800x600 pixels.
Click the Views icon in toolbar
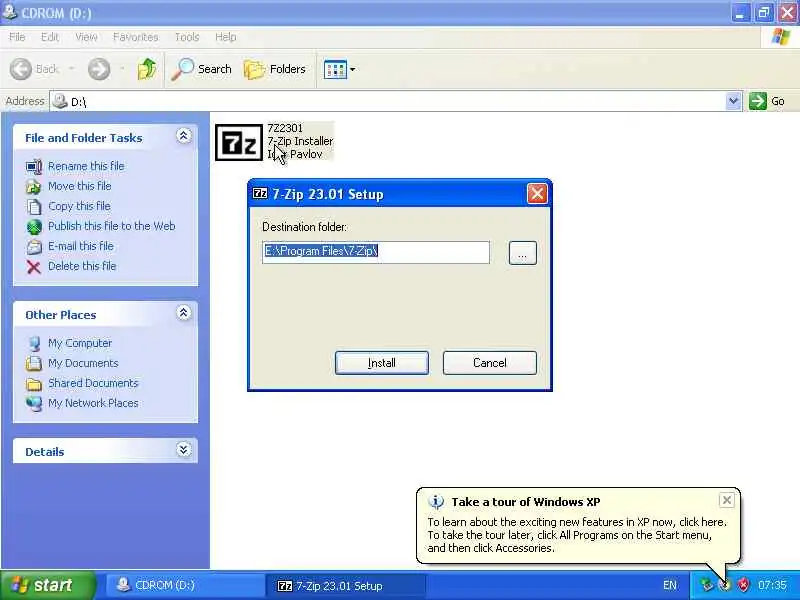tap(335, 69)
